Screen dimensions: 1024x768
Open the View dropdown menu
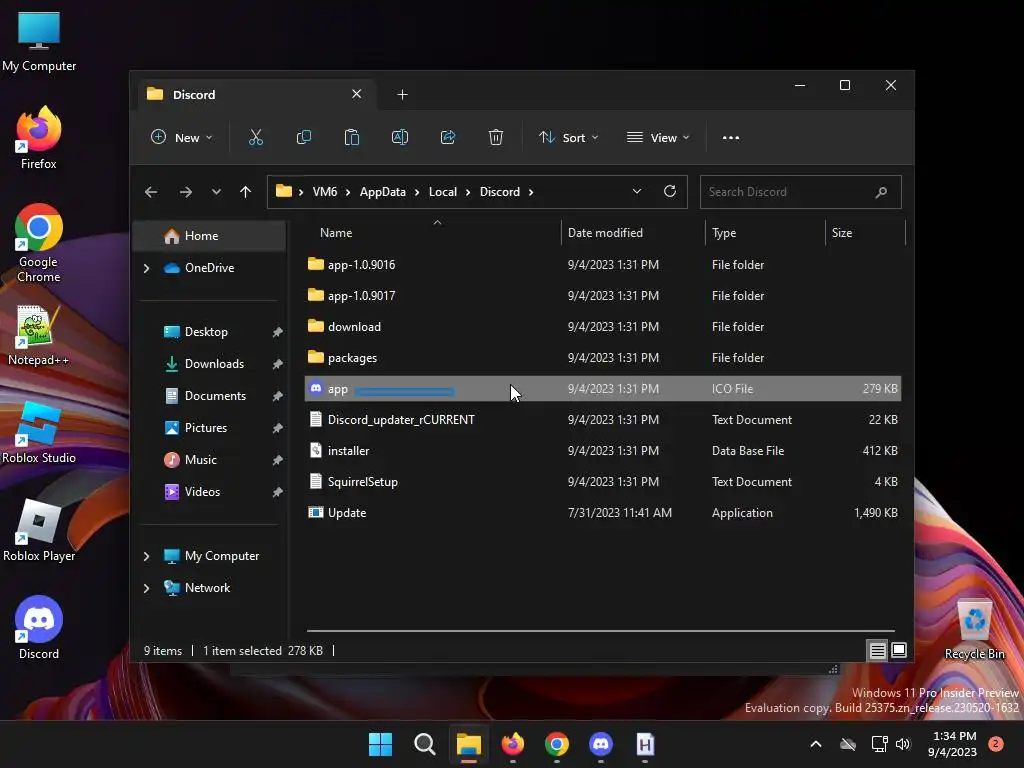pyautogui.click(x=658, y=138)
